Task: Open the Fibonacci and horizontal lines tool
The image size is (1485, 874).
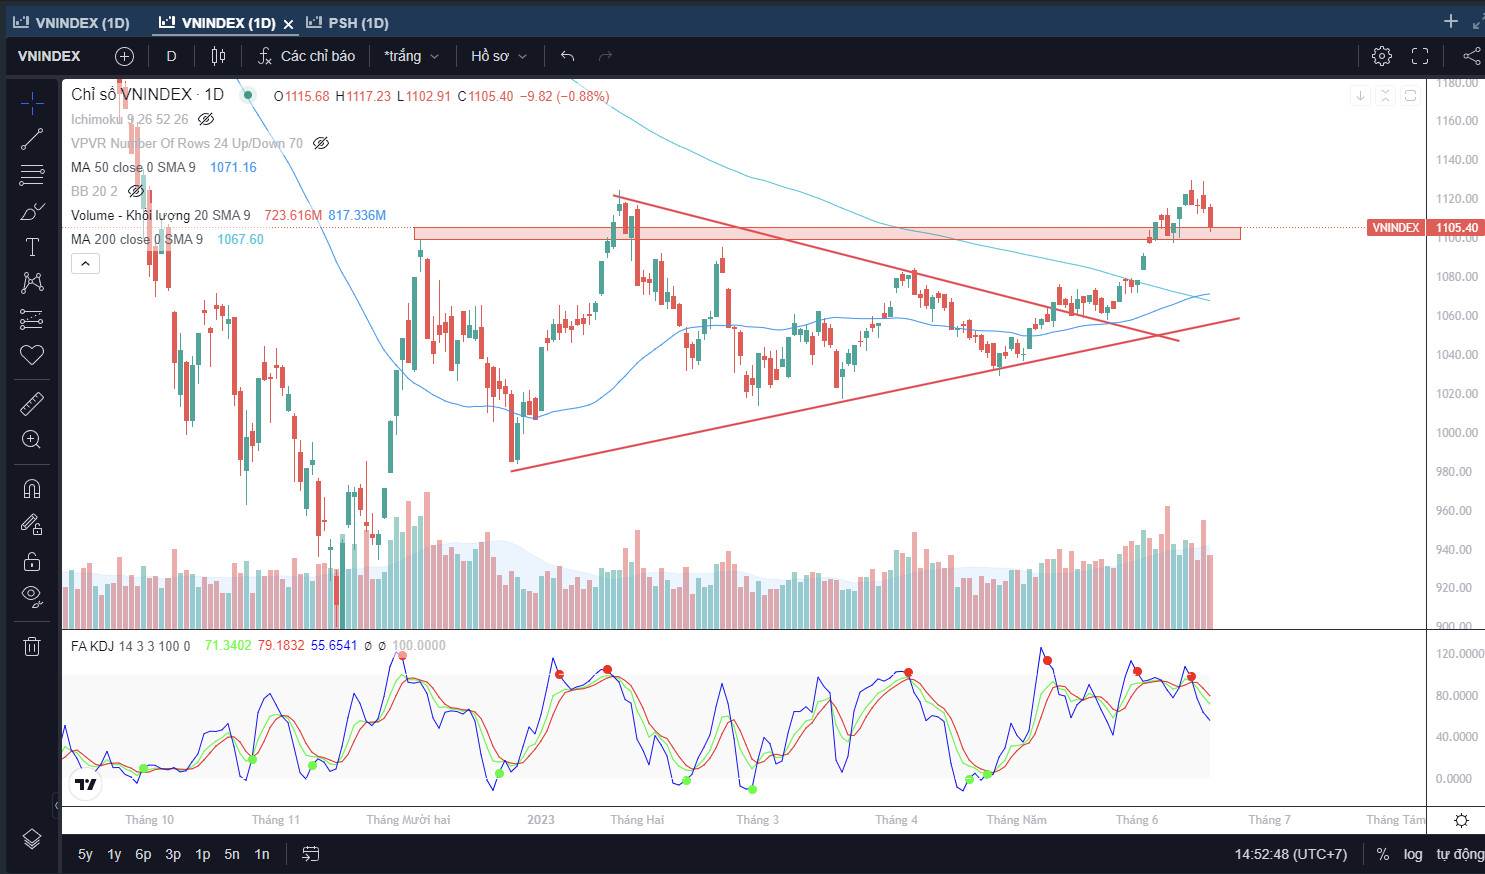Action: tap(32, 175)
